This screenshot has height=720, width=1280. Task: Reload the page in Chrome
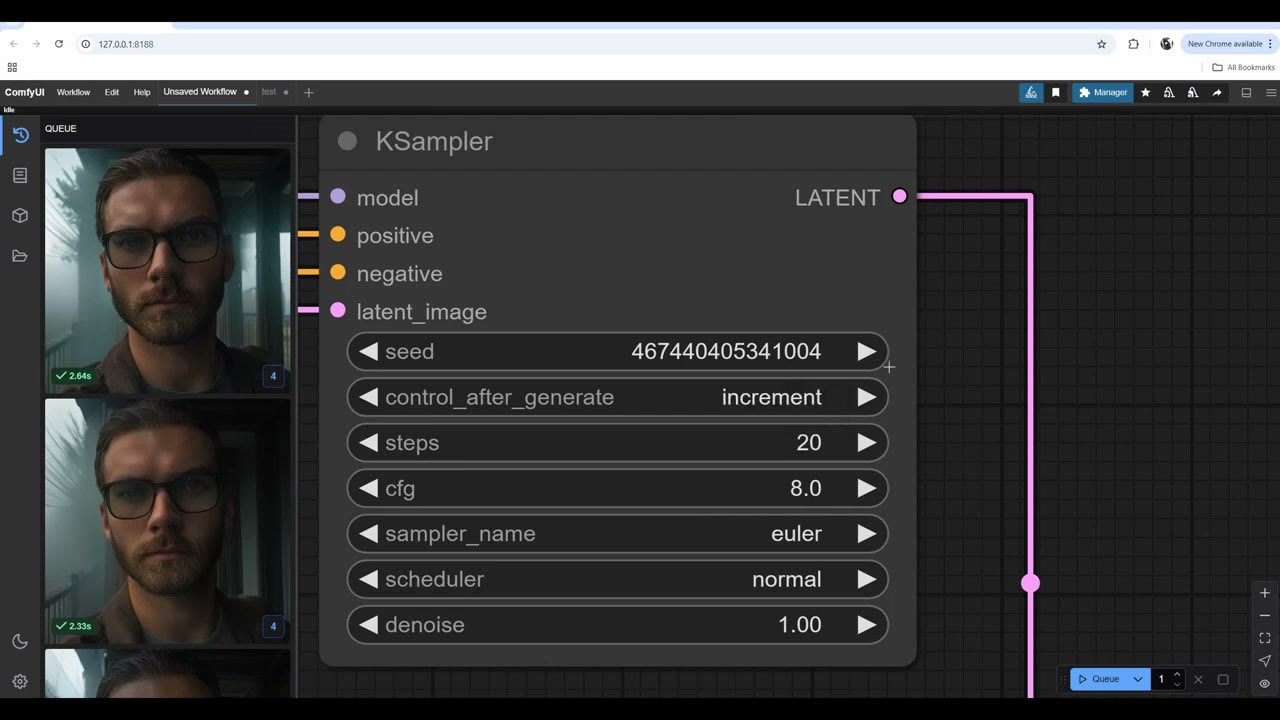point(59,44)
